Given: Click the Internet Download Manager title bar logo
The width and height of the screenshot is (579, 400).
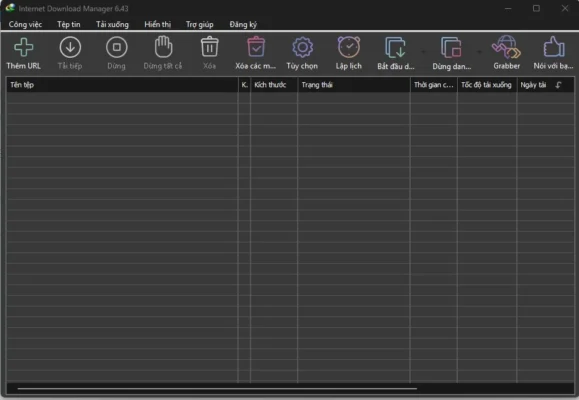Looking at the screenshot, I should point(10,8).
